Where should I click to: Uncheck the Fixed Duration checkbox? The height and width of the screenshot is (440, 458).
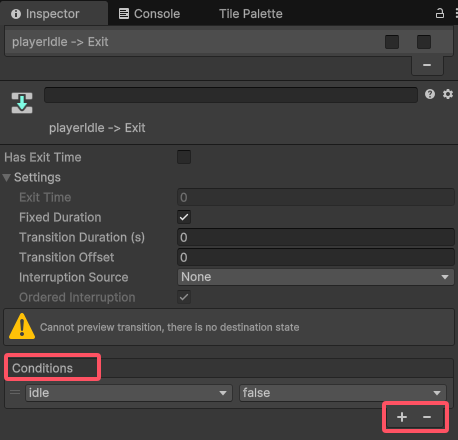tap(184, 217)
